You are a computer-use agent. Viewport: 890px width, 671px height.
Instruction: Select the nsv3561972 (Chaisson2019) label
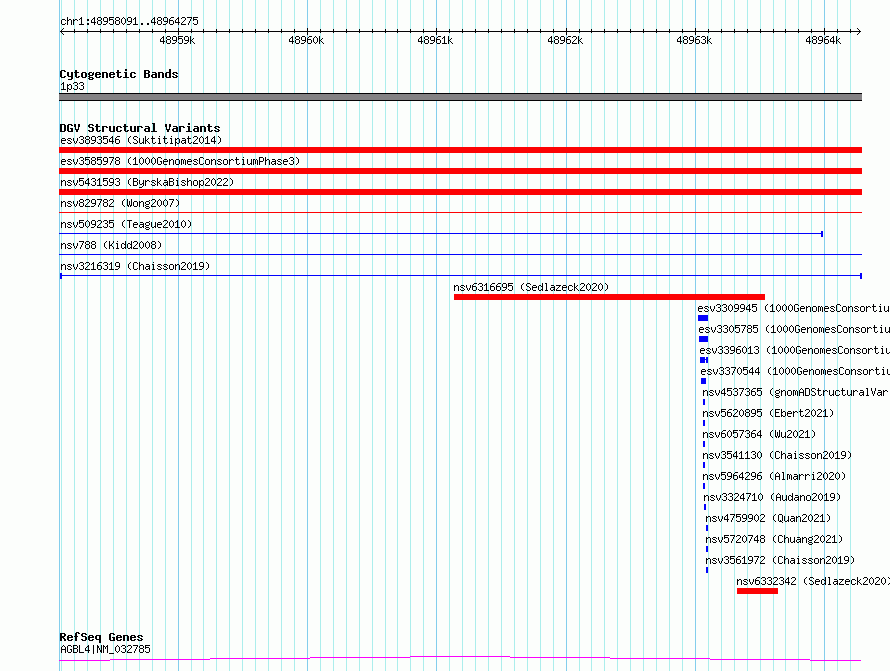click(780, 560)
